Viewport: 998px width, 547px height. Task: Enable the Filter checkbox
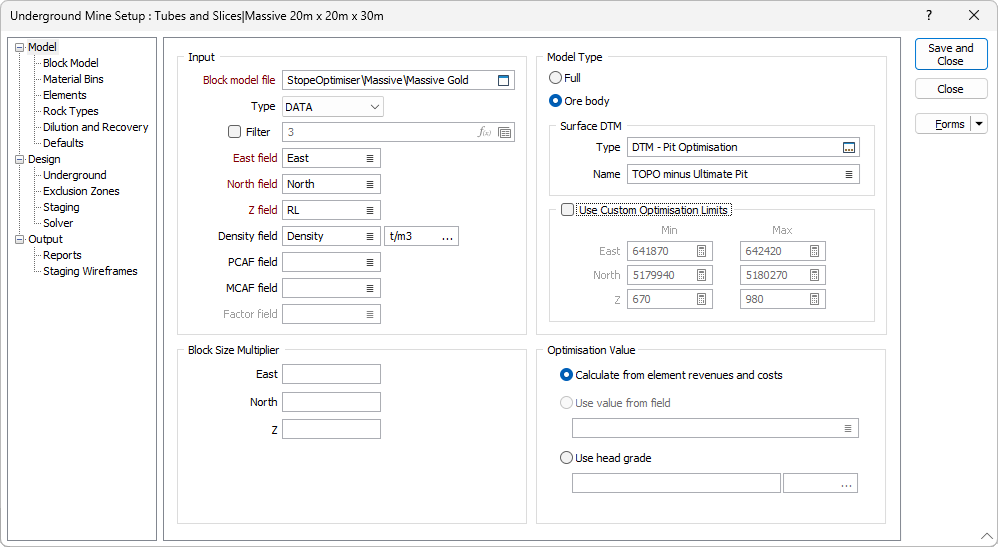(x=234, y=132)
